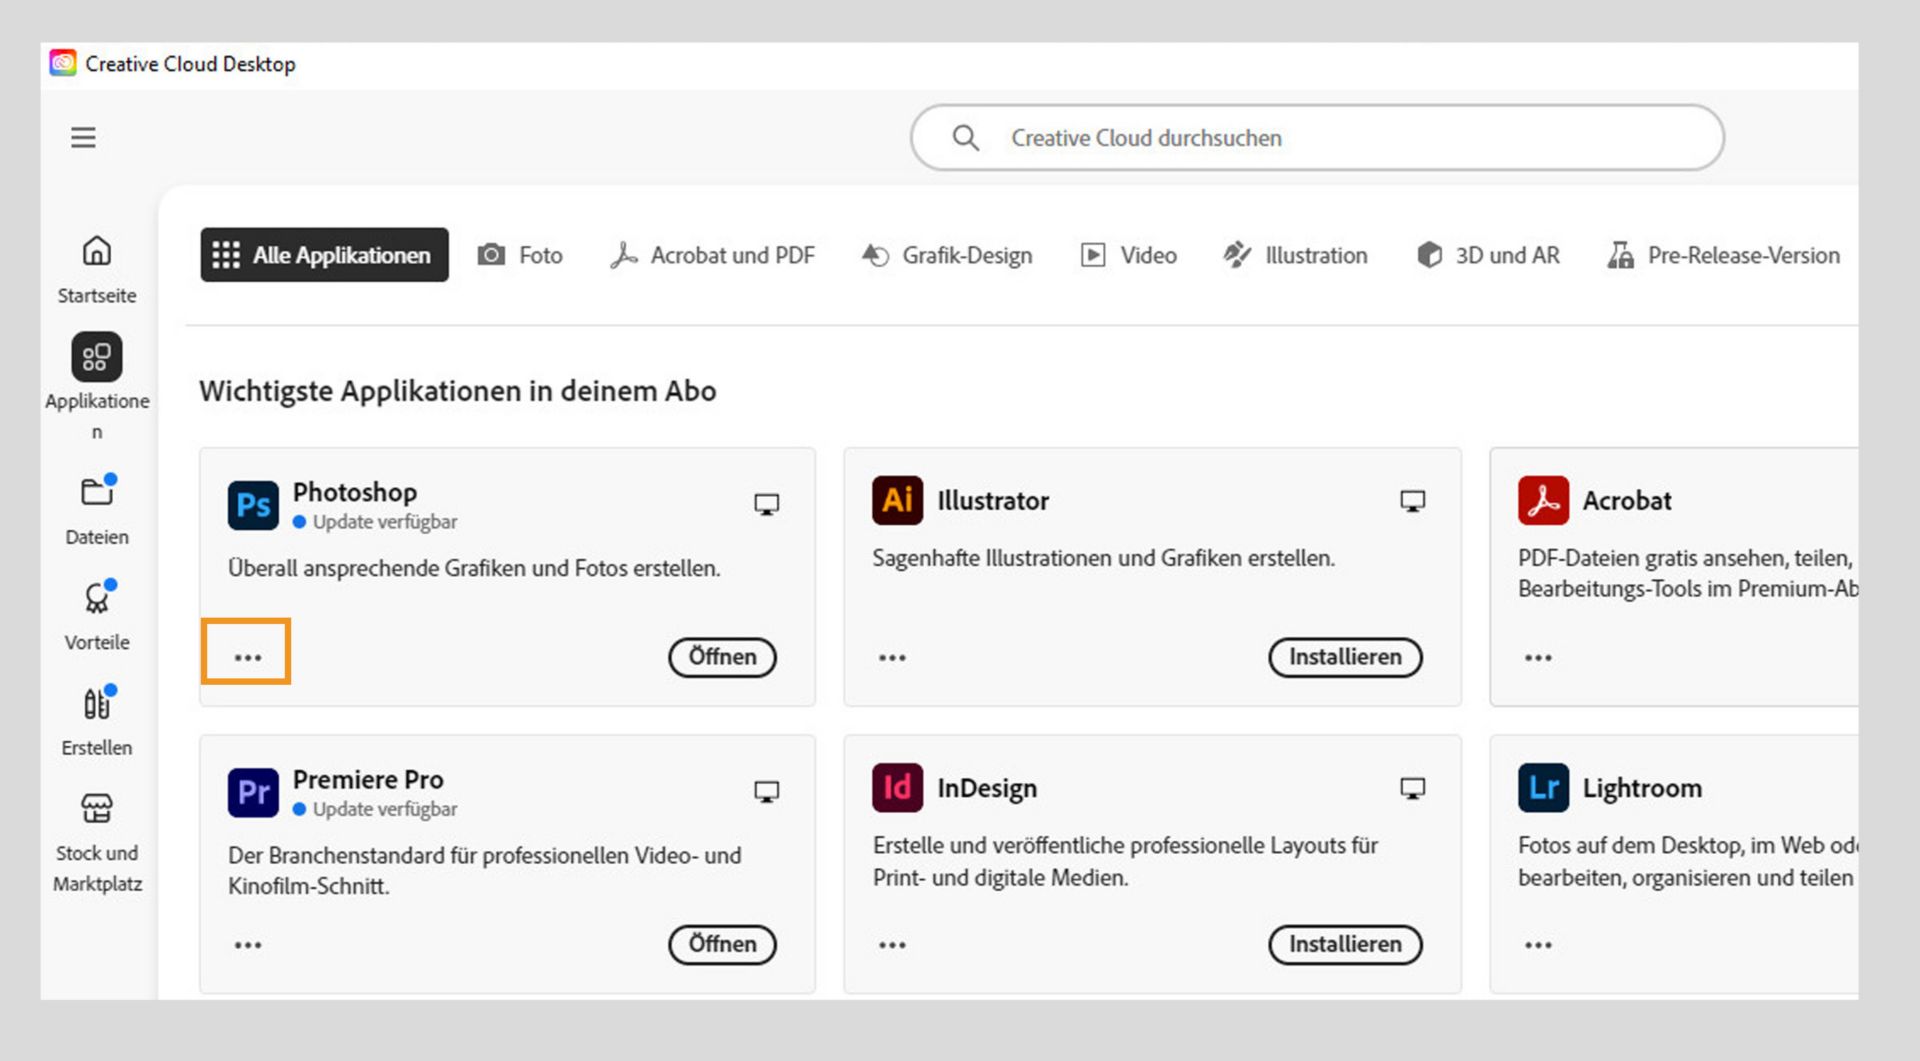Open Stock und Marktplatz section

97,840
